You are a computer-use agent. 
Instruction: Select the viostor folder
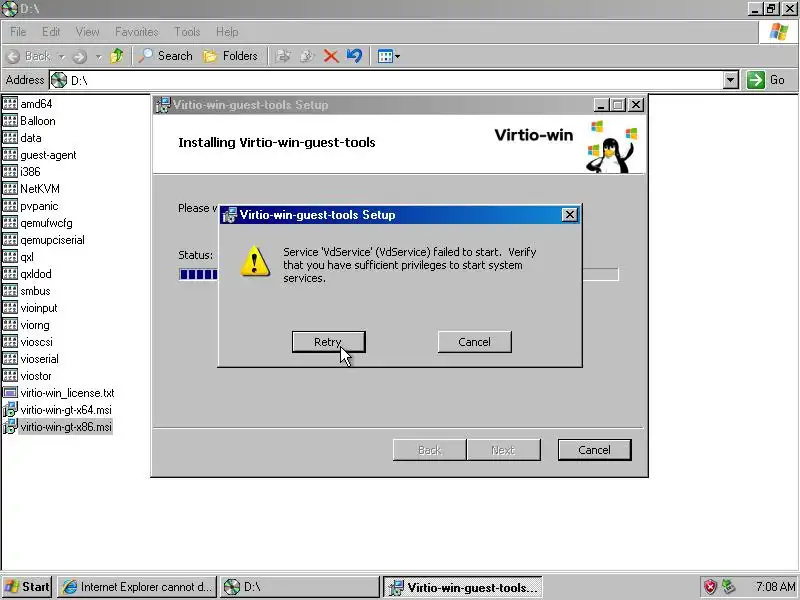point(27,376)
